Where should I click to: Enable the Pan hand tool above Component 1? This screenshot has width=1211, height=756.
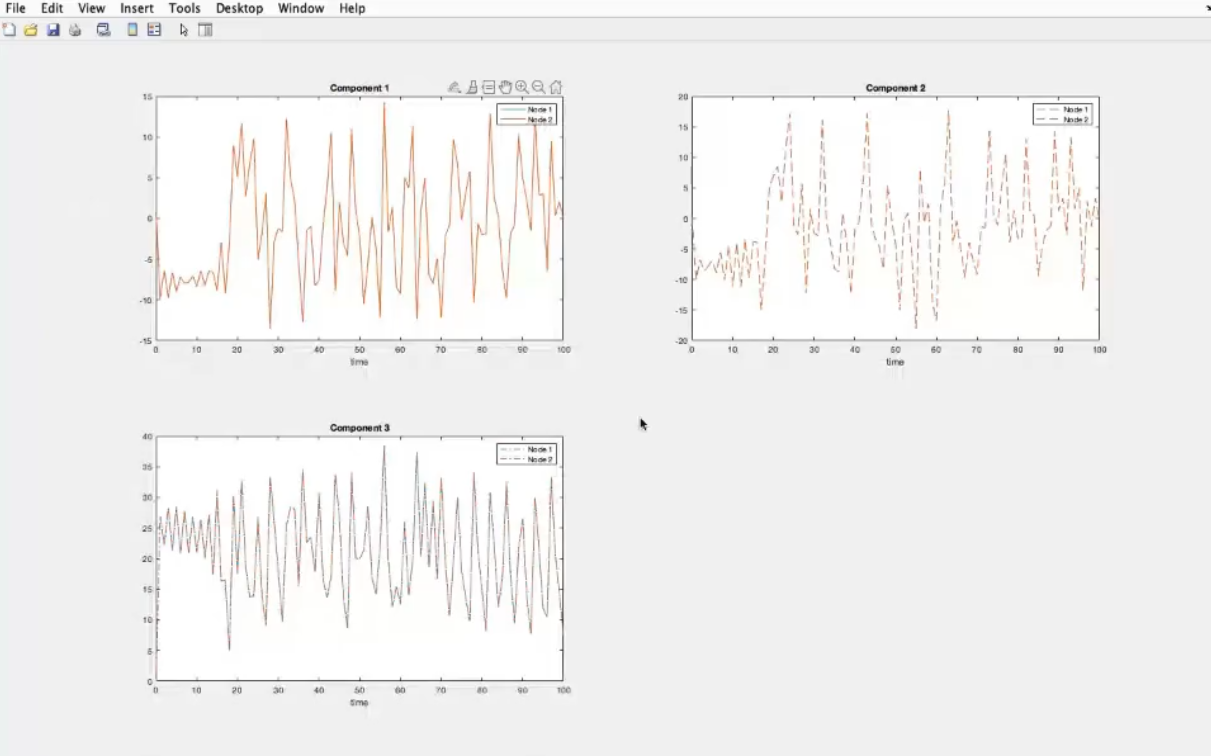(505, 88)
